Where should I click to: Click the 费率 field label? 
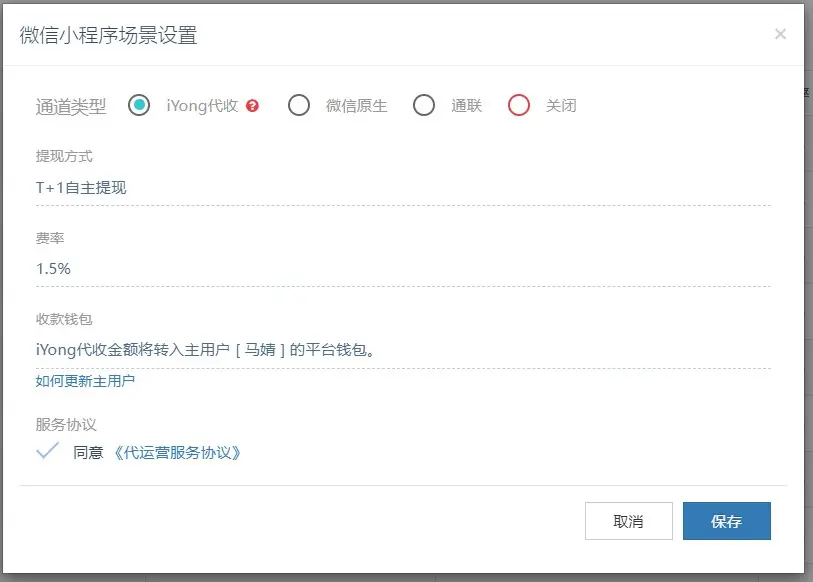coord(50,238)
